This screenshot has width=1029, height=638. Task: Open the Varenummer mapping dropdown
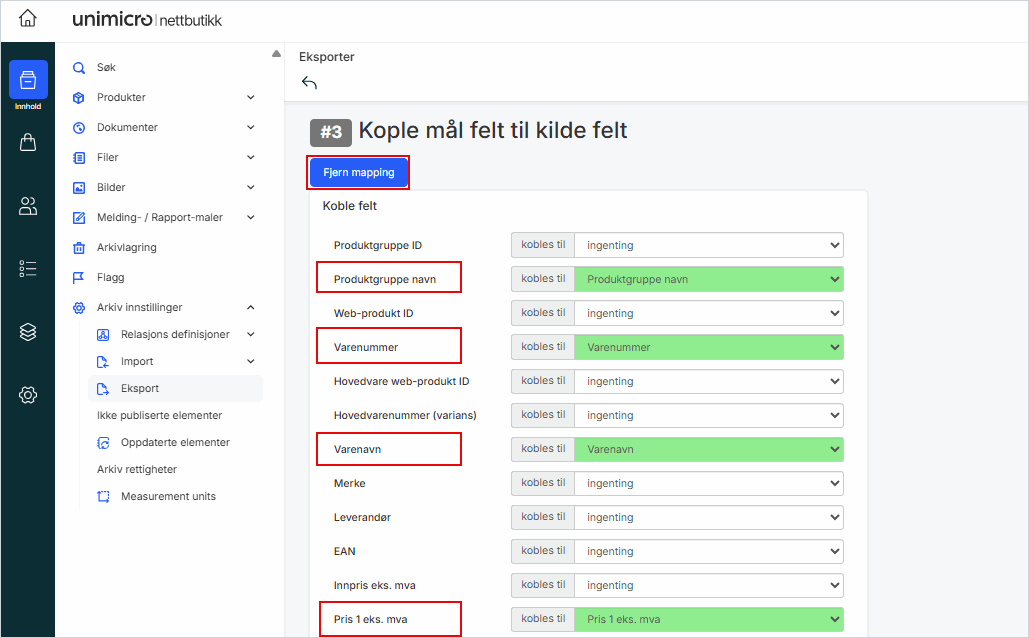point(708,347)
